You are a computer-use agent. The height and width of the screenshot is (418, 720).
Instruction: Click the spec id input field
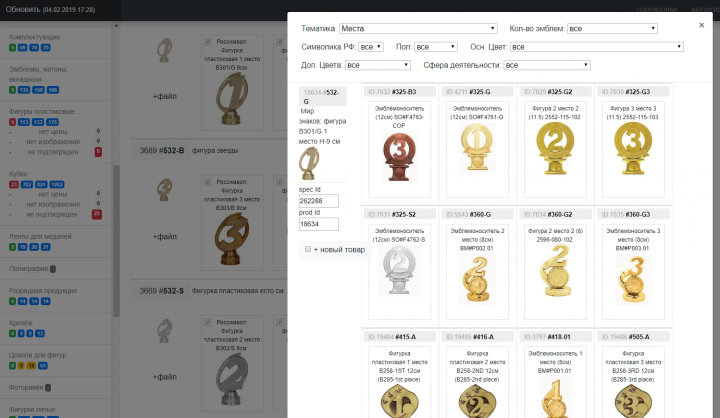(319, 201)
